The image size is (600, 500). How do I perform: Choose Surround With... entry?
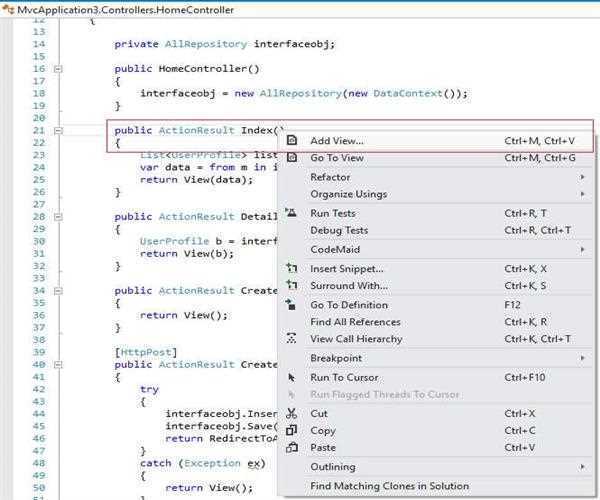(436, 285)
